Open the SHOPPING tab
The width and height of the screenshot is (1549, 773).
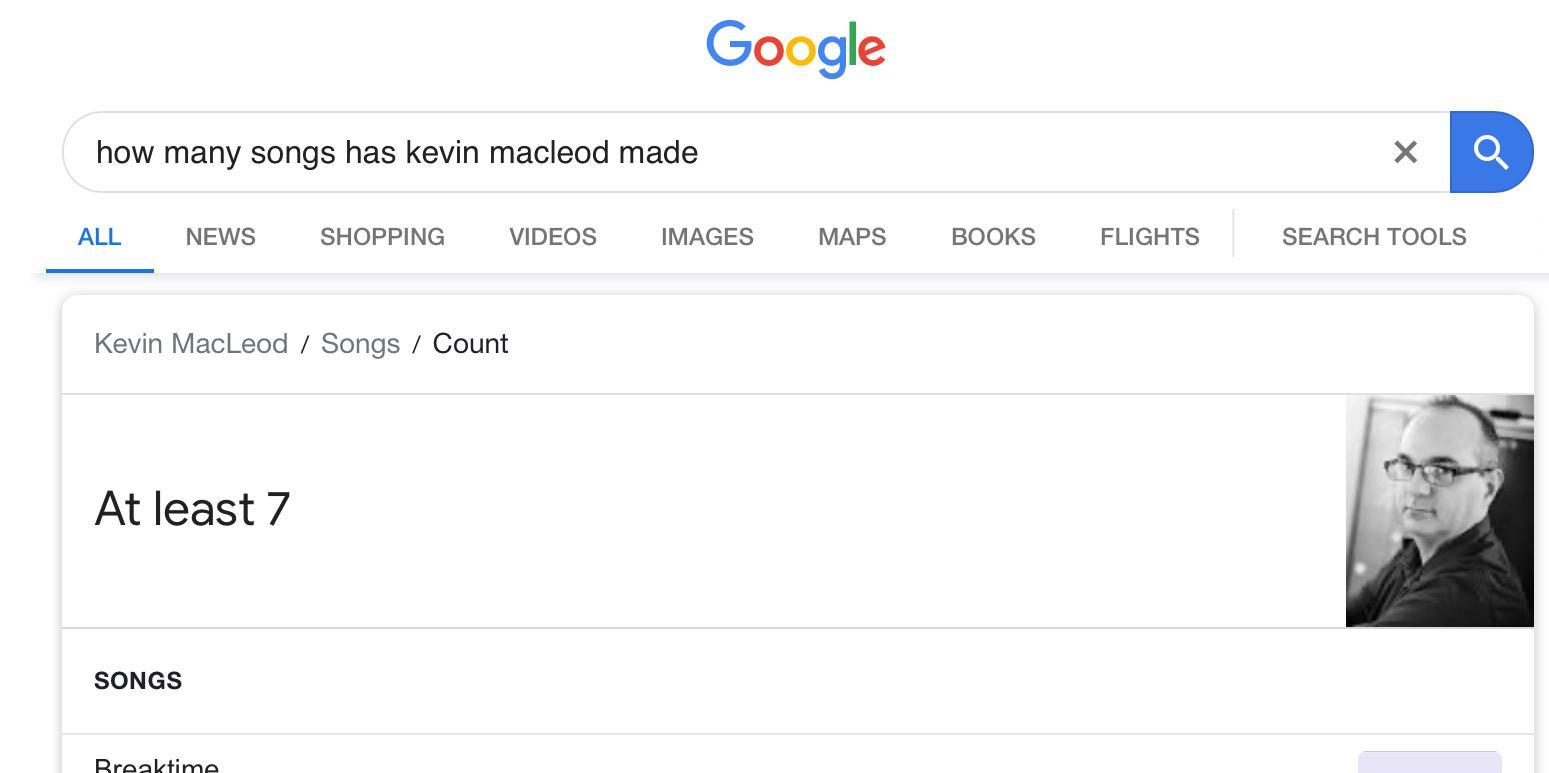382,237
